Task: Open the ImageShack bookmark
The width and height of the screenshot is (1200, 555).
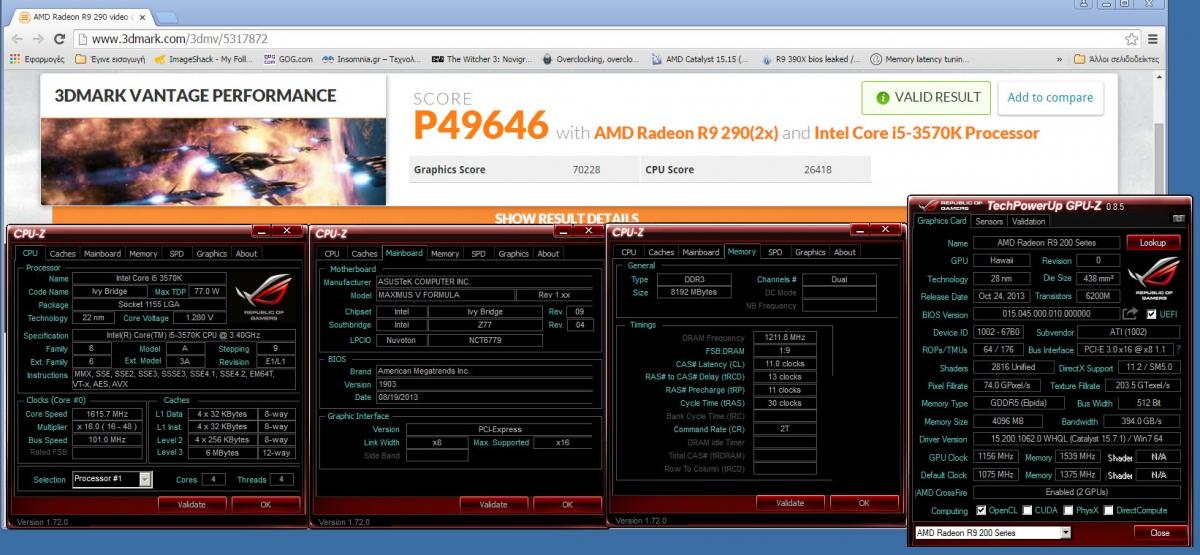Action: (x=203, y=59)
